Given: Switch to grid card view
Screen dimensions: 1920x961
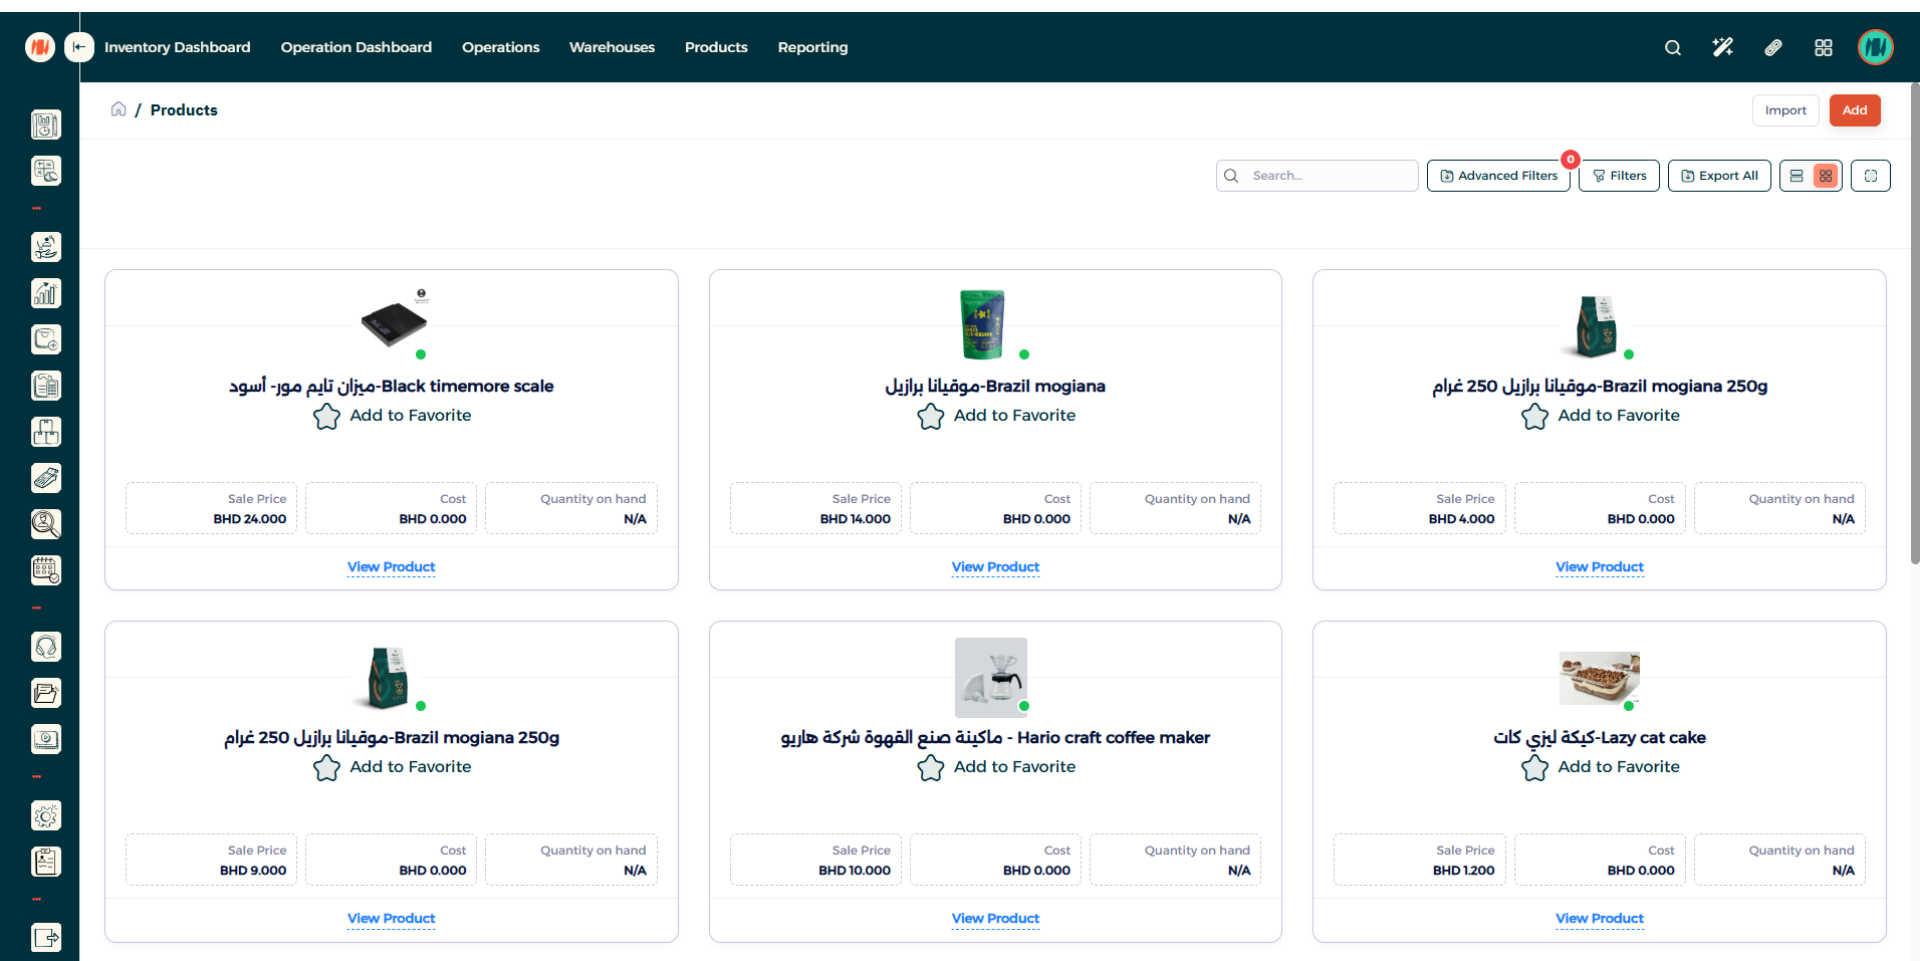Looking at the screenshot, I should (x=1826, y=176).
